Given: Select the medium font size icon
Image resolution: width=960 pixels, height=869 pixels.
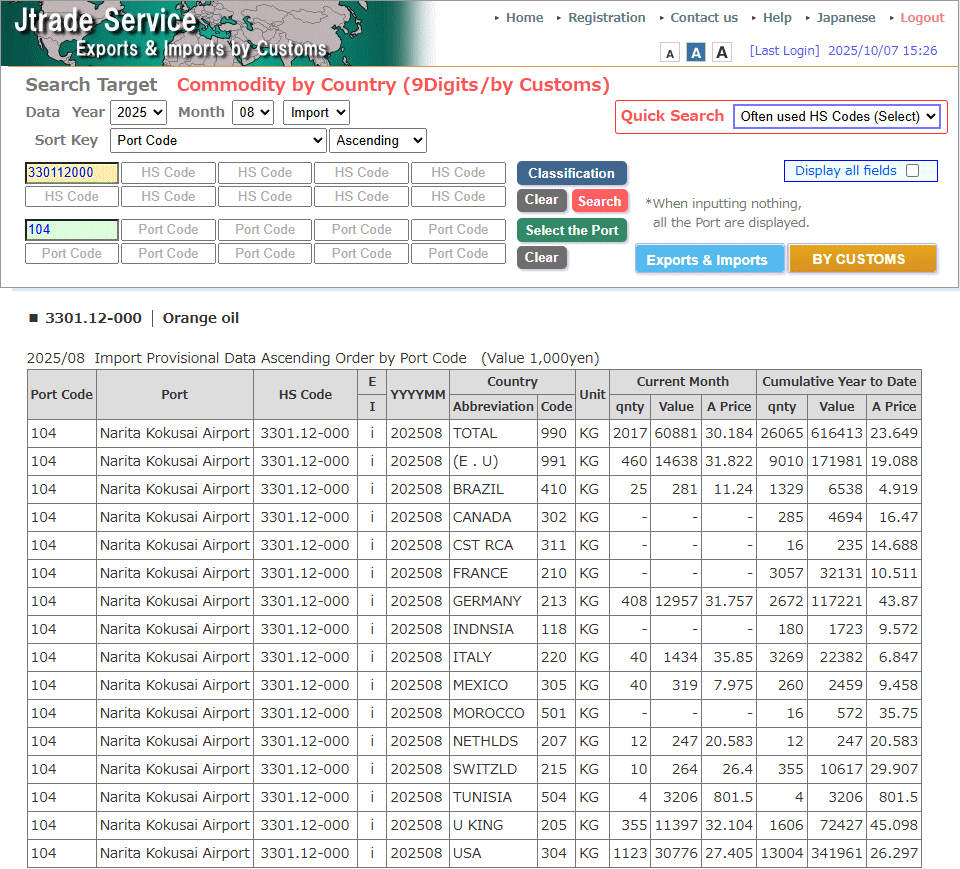Looking at the screenshot, I should [x=696, y=53].
